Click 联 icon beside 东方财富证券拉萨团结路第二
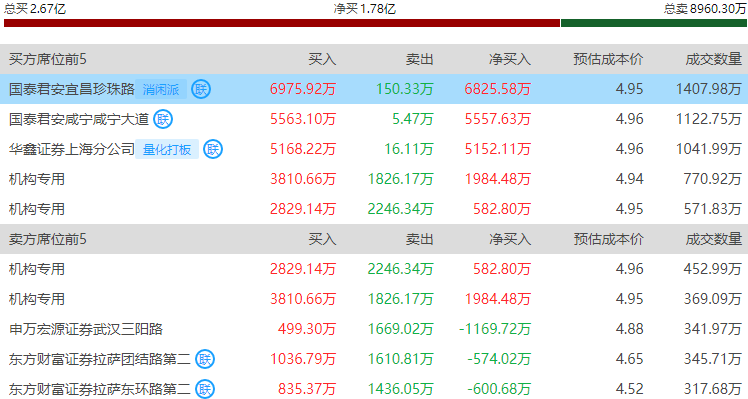Viewport: 748px width, 399px height. 205,359
